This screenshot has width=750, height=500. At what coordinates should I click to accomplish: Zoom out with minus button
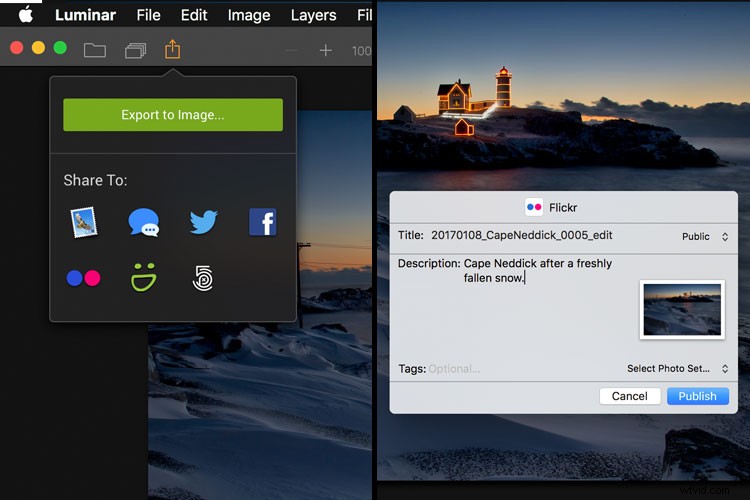(291, 50)
